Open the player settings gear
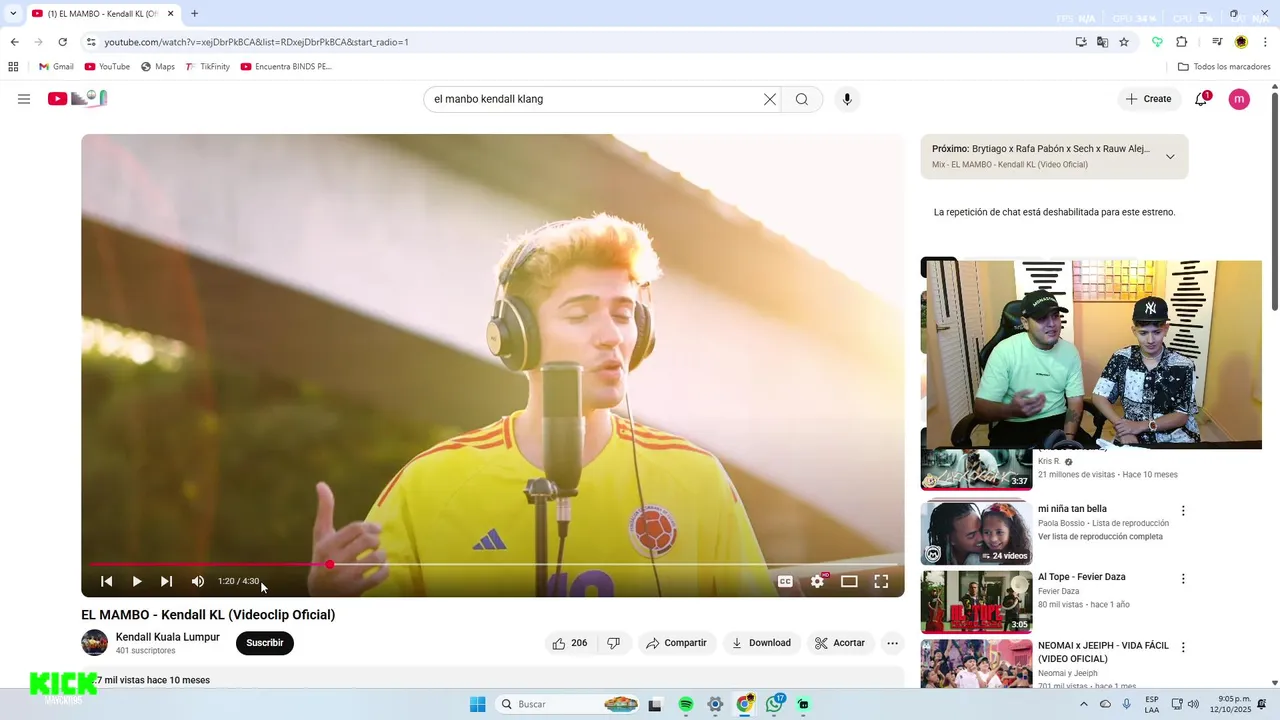The height and width of the screenshot is (720, 1280). 818,581
